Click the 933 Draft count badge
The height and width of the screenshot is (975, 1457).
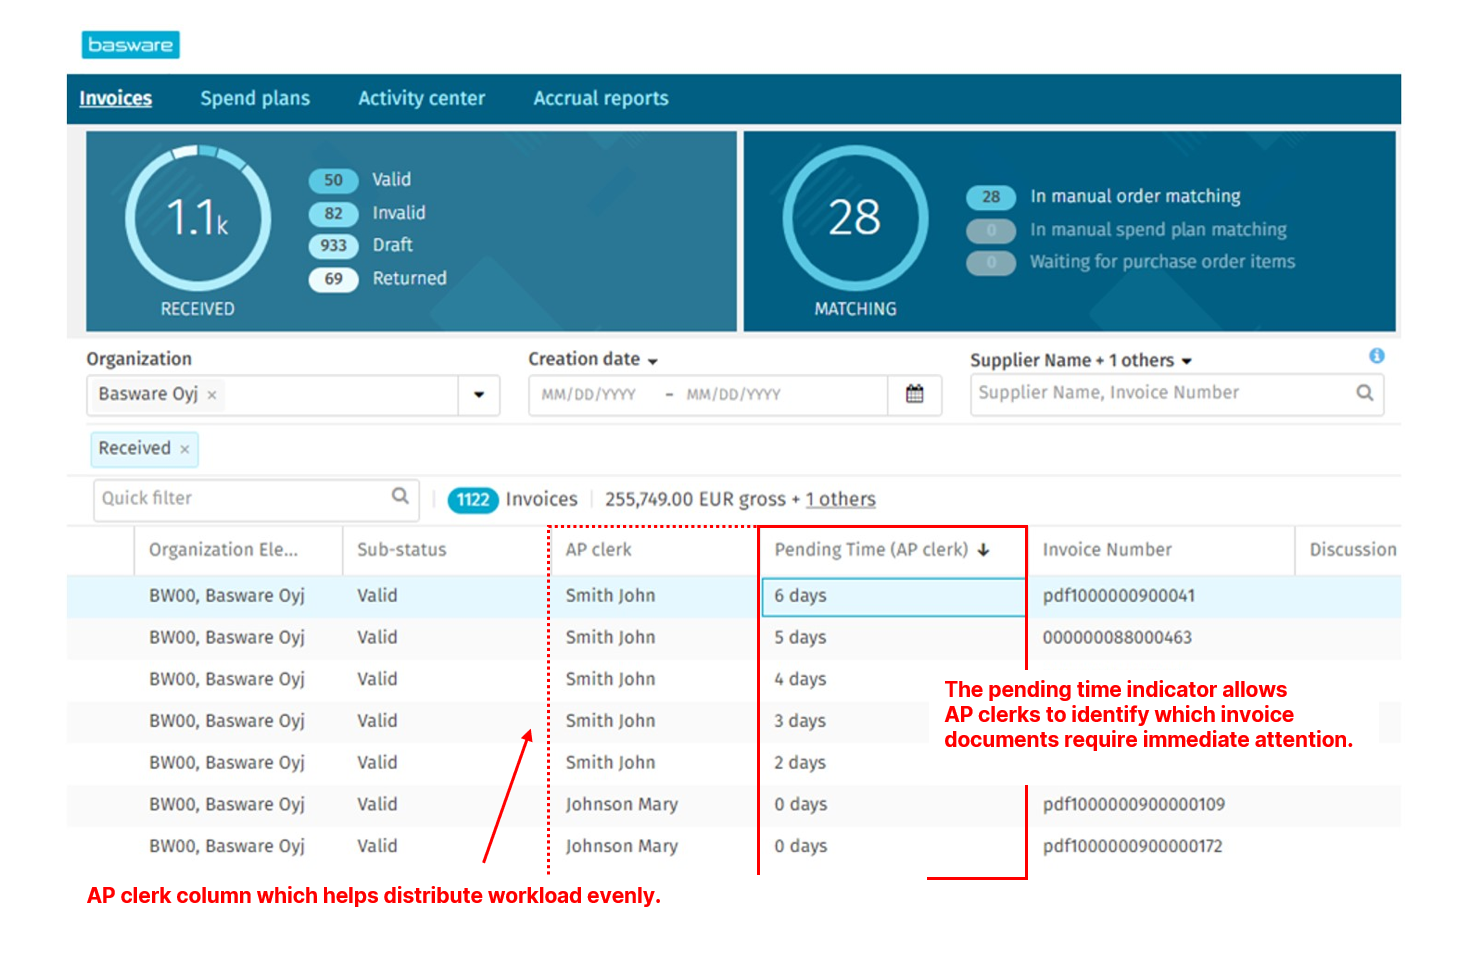pos(333,246)
